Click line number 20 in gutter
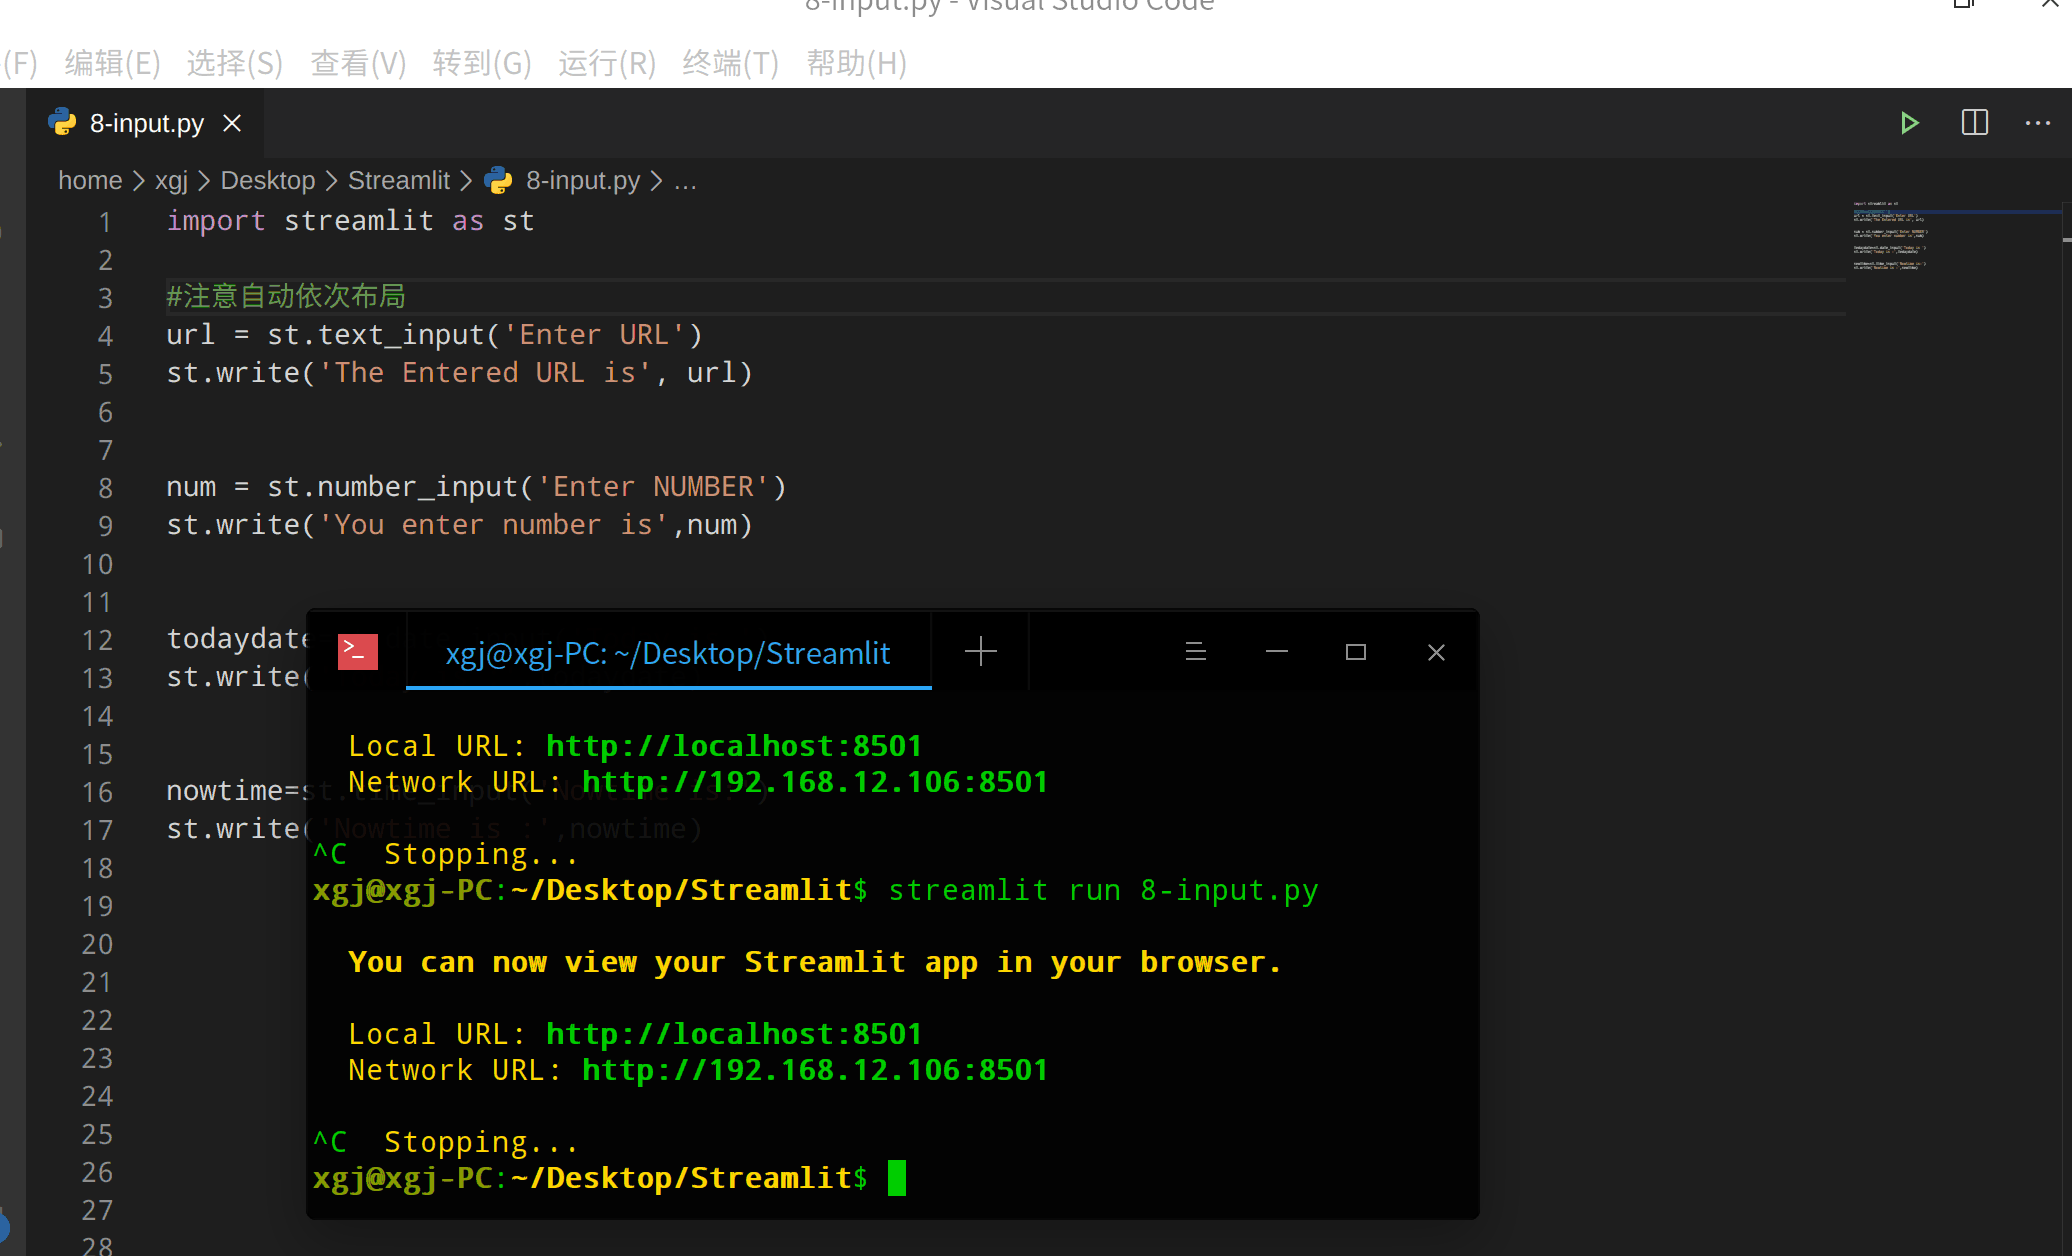The width and height of the screenshot is (2072, 1256). [x=98, y=944]
